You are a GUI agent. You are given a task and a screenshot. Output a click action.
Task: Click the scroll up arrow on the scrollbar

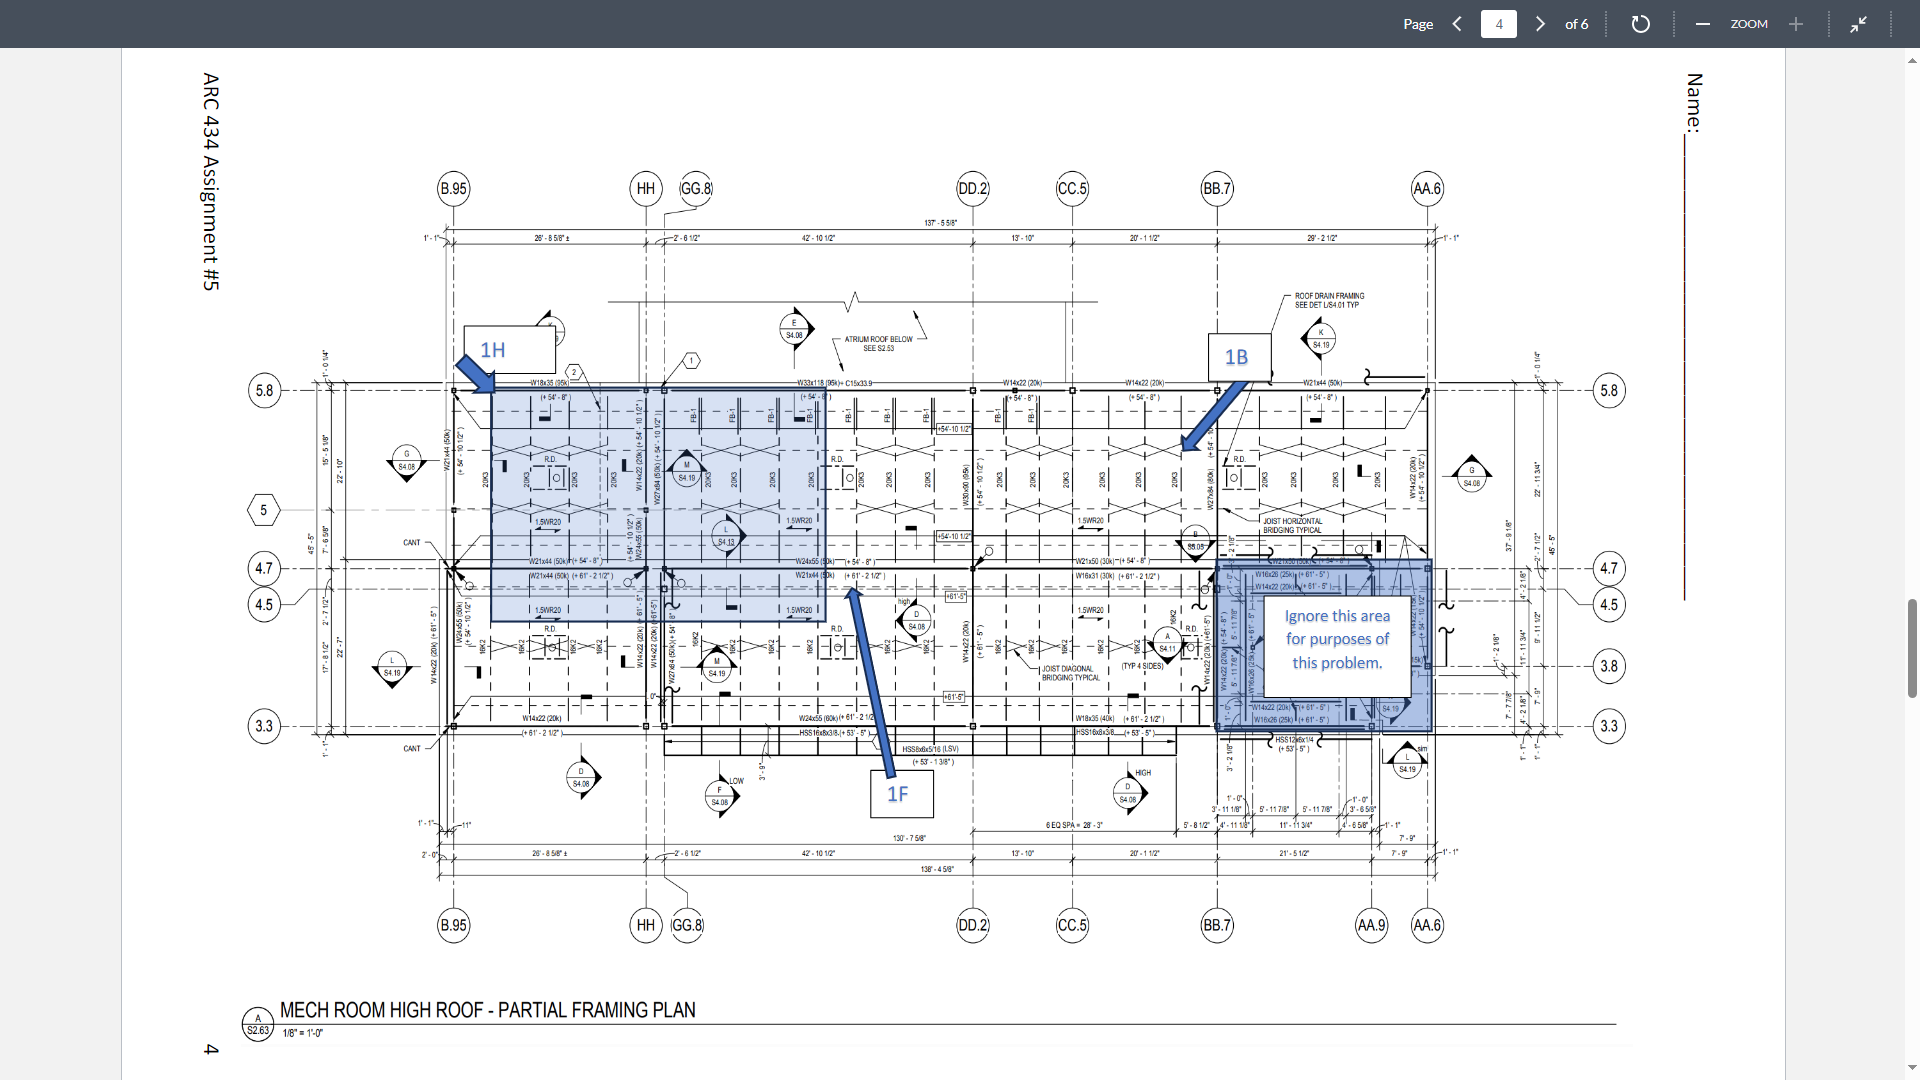1911,60
